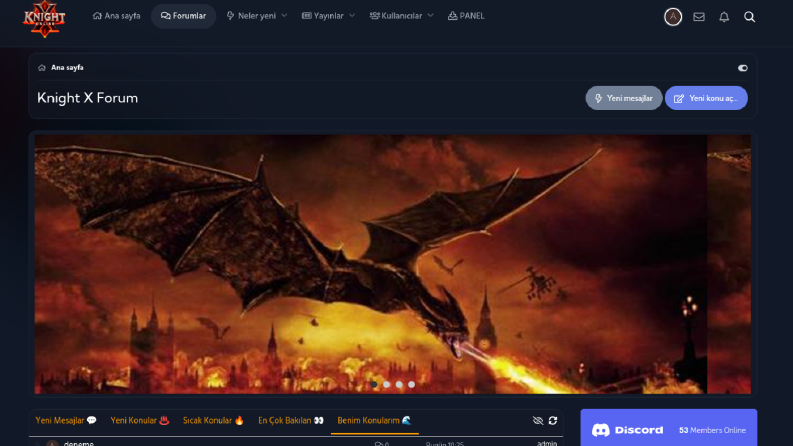The height and width of the screenshot is (446, 793).
Task: Expand the Neler yeni dropdown chevron
Action: click(284, 16)
